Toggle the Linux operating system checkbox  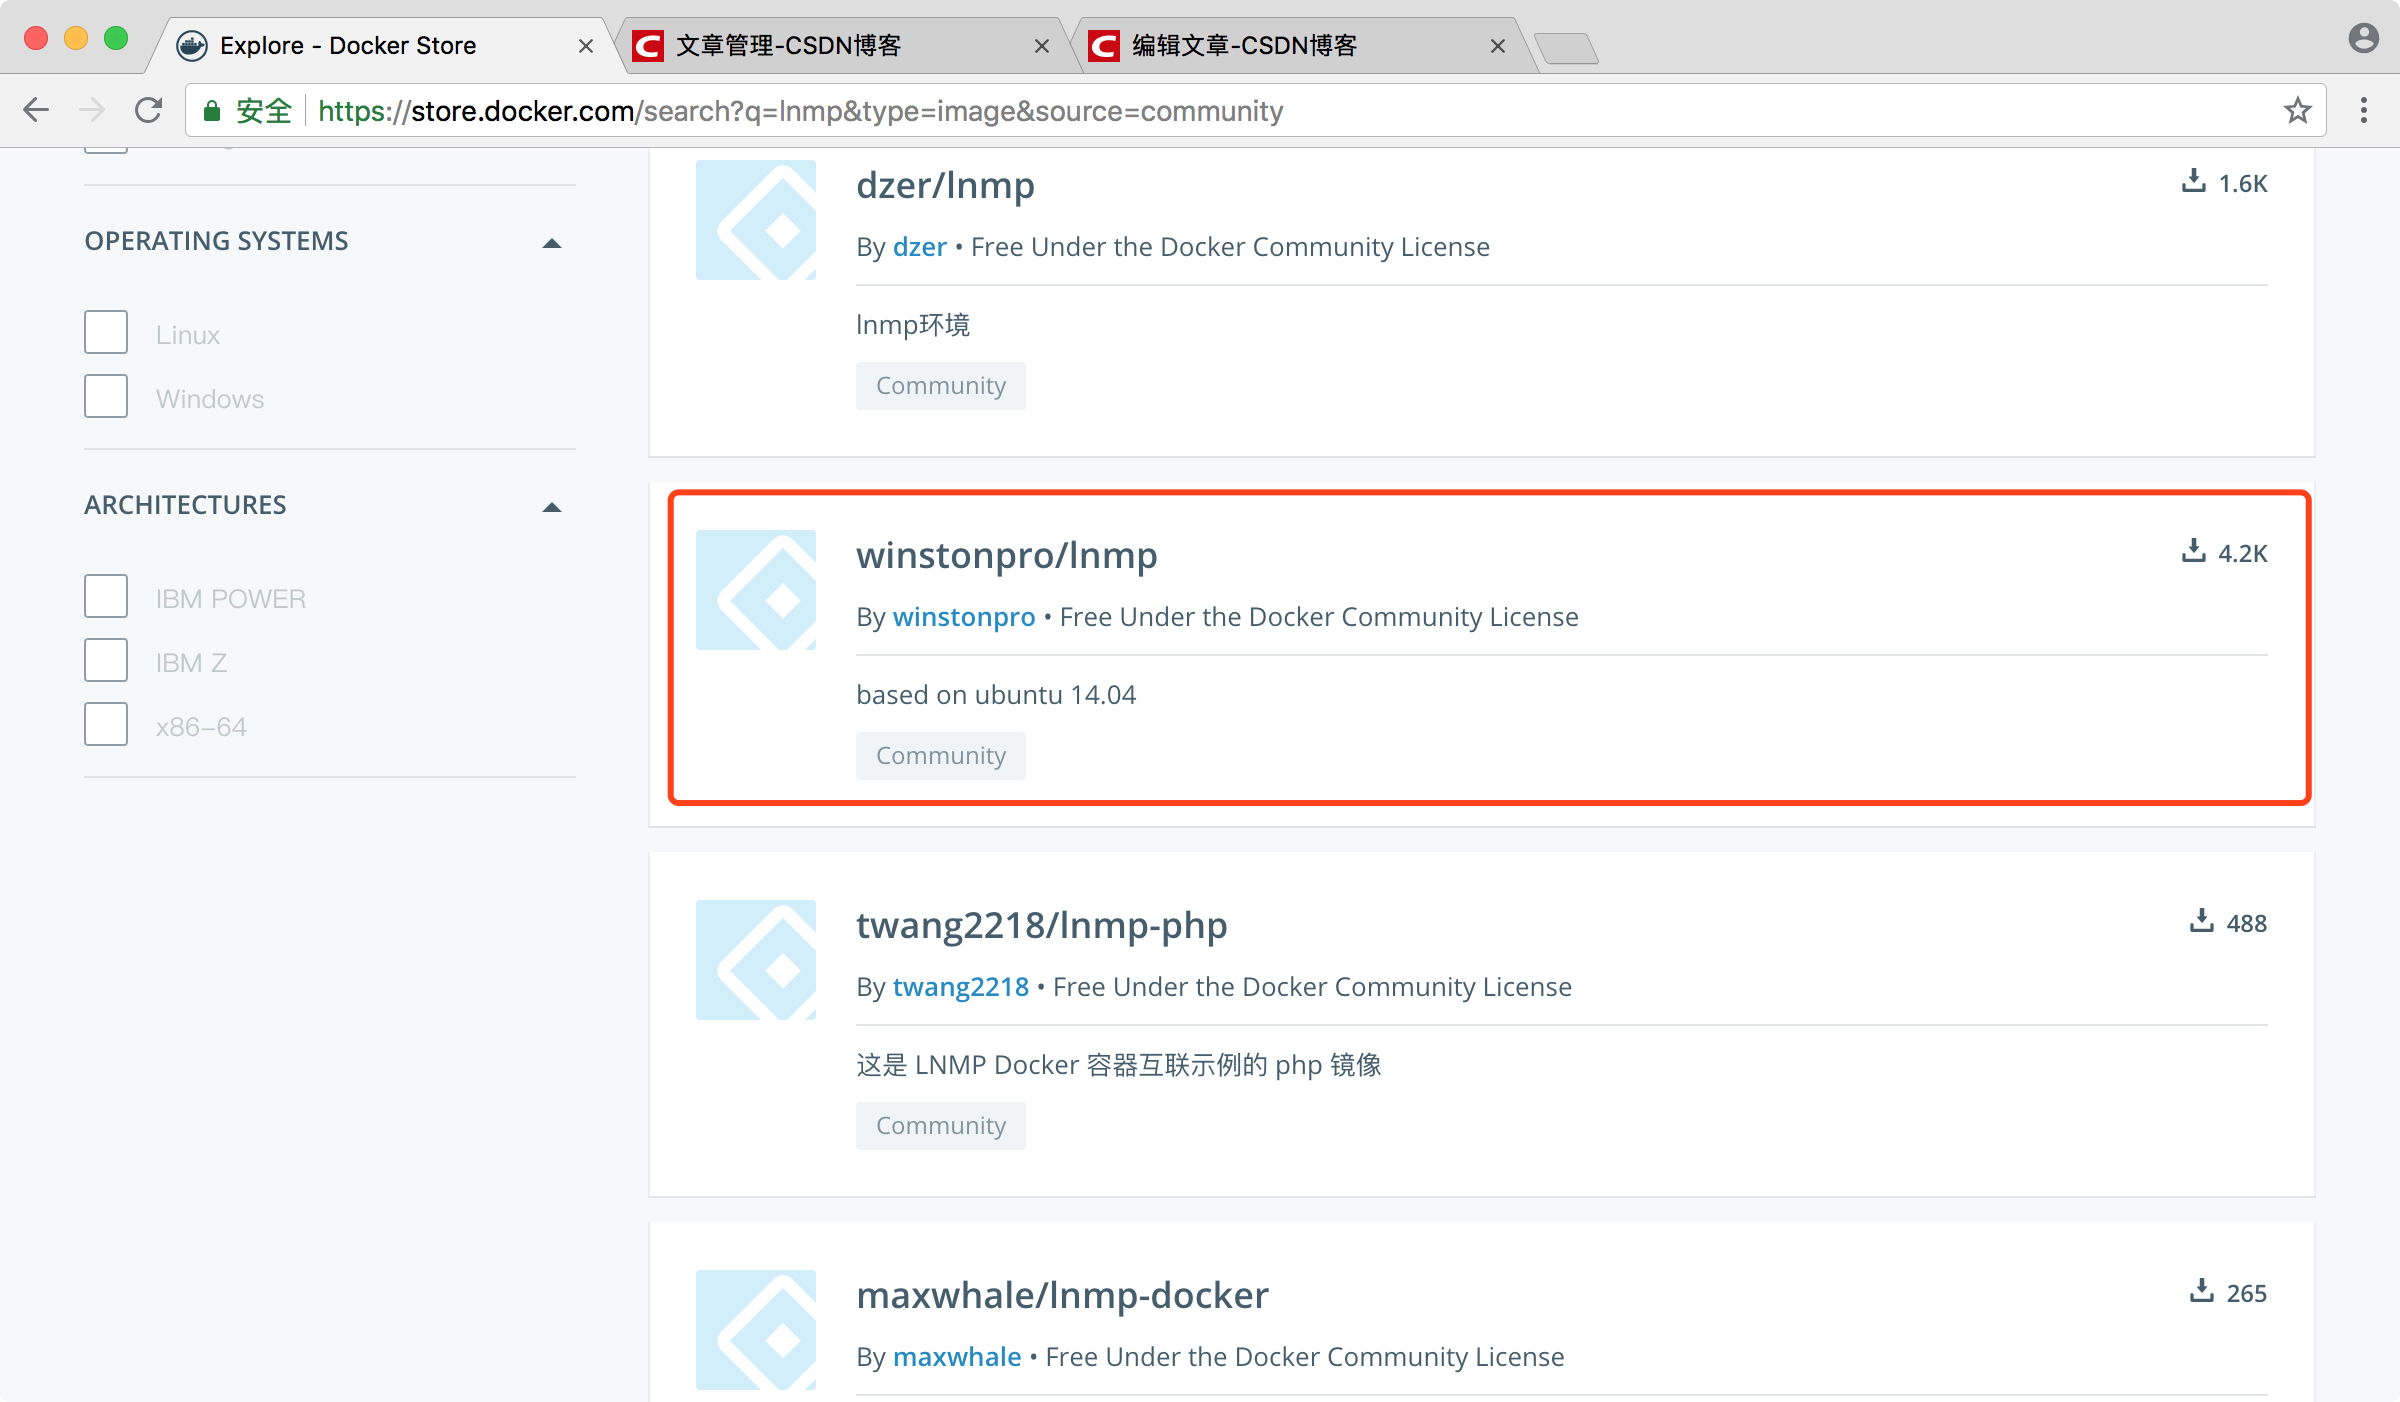105,332
